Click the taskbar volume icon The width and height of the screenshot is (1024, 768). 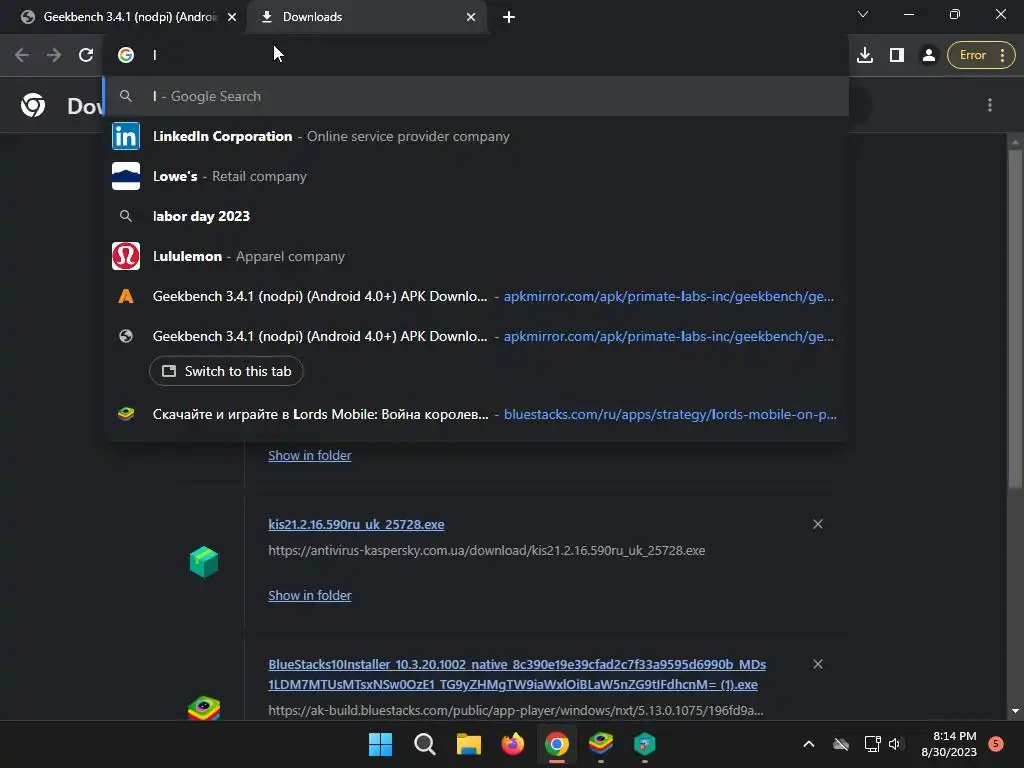(x=895, y=744)
